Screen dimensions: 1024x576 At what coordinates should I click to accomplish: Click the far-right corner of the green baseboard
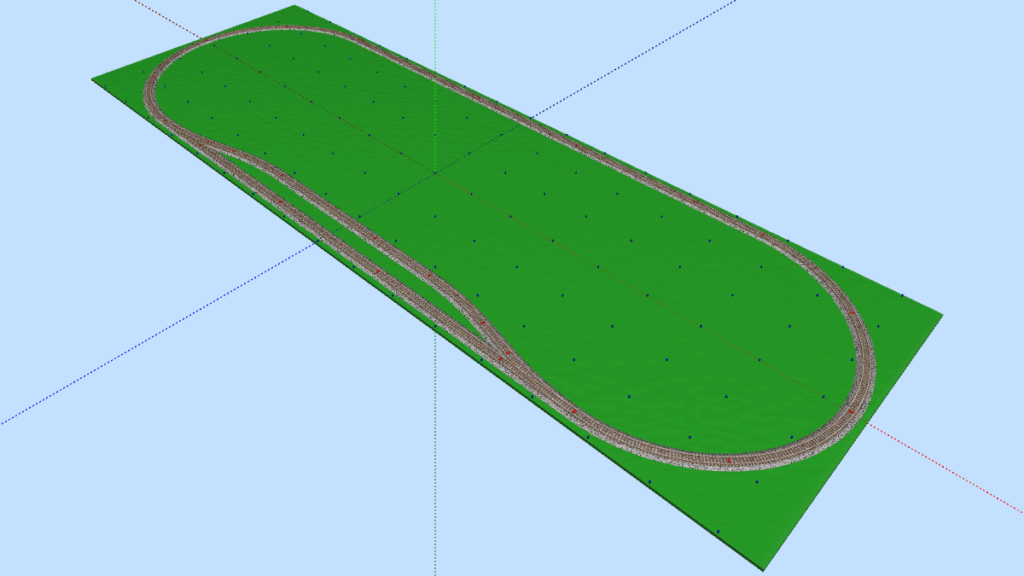(941, 315)
